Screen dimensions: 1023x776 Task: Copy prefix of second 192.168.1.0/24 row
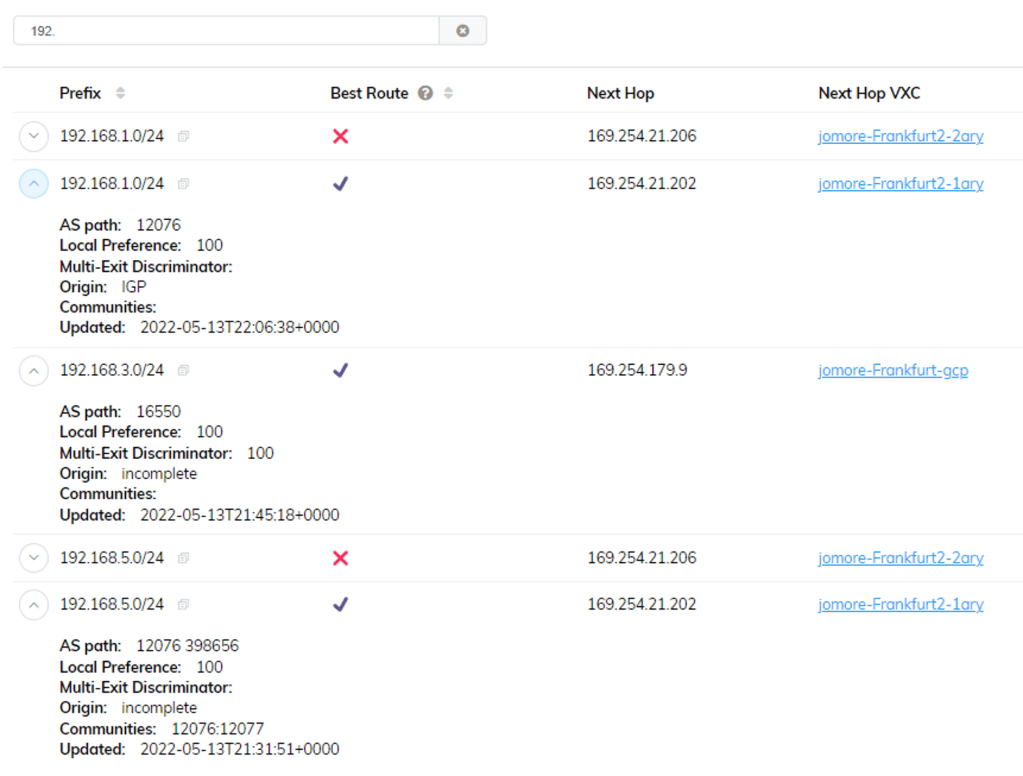coord(183,184)
